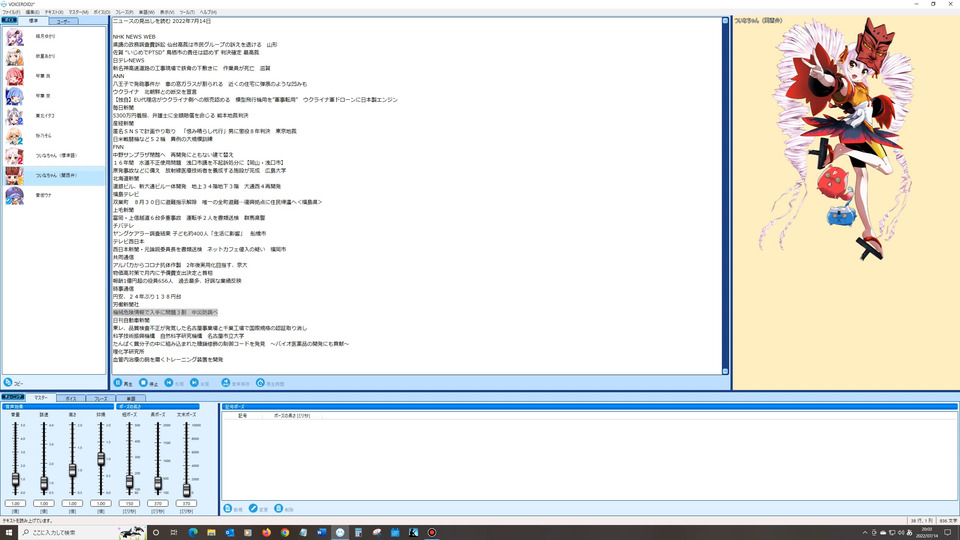Click the 文末ポーズ slider handle

tap(187, 489)
